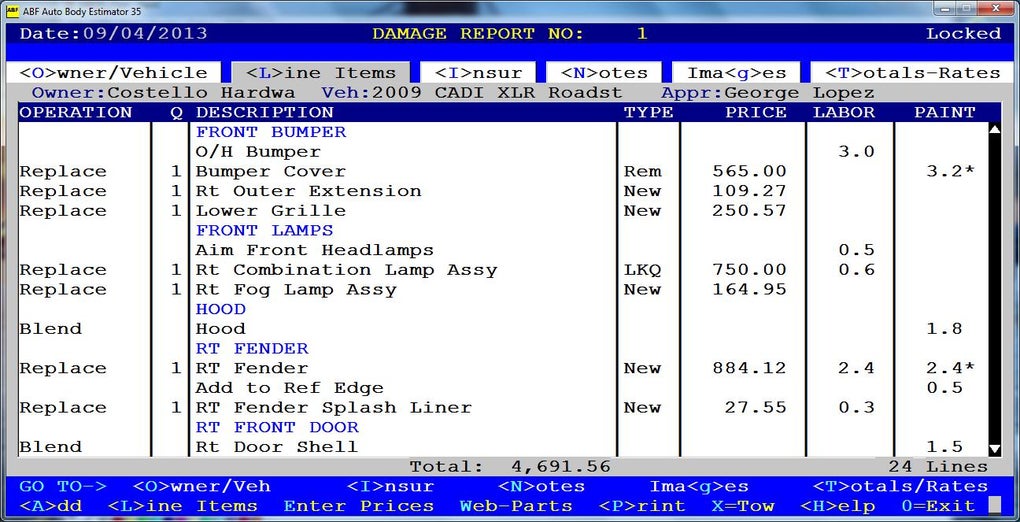This screenshot has height=522, width=1020.
Task: Click the Owner/Veh link in bottom bar
Action: pyautogui.click(x=201, y=487)
